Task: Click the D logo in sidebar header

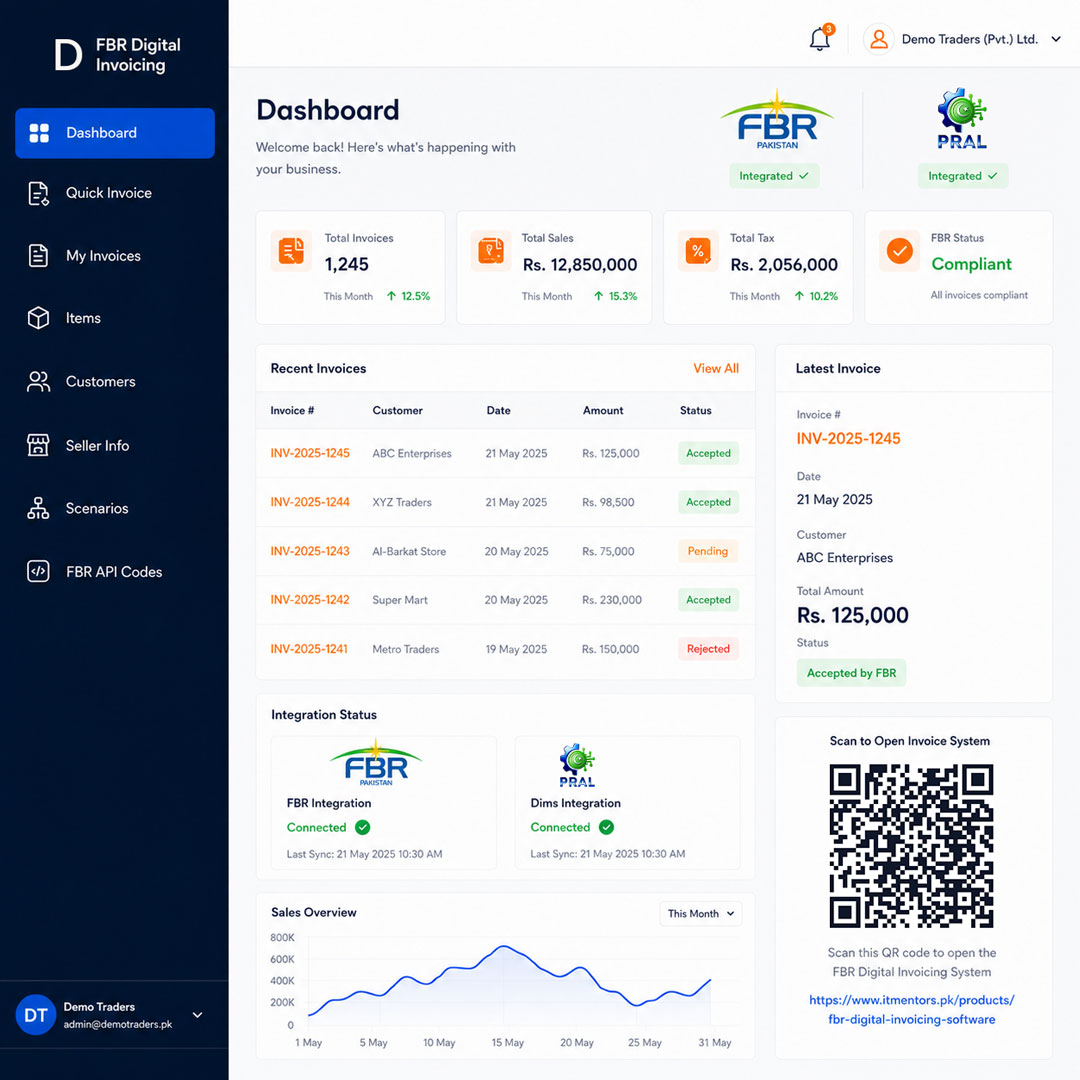Action: point(68,54)
